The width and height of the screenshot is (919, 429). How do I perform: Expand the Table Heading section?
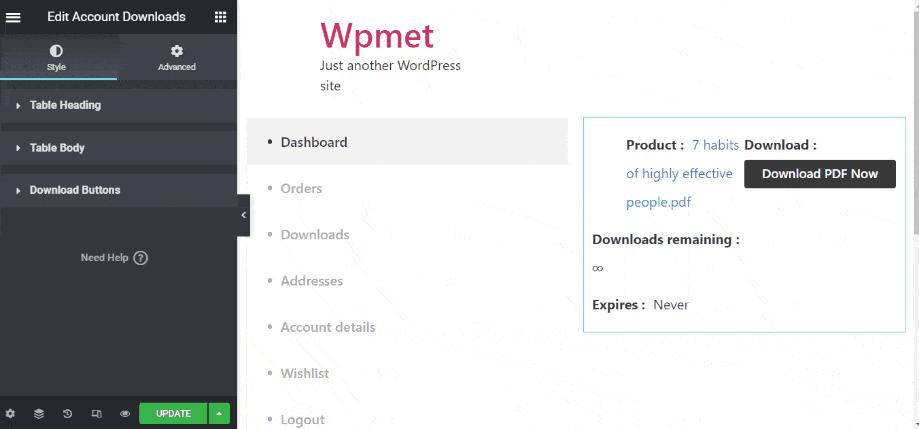click(118, 105)
